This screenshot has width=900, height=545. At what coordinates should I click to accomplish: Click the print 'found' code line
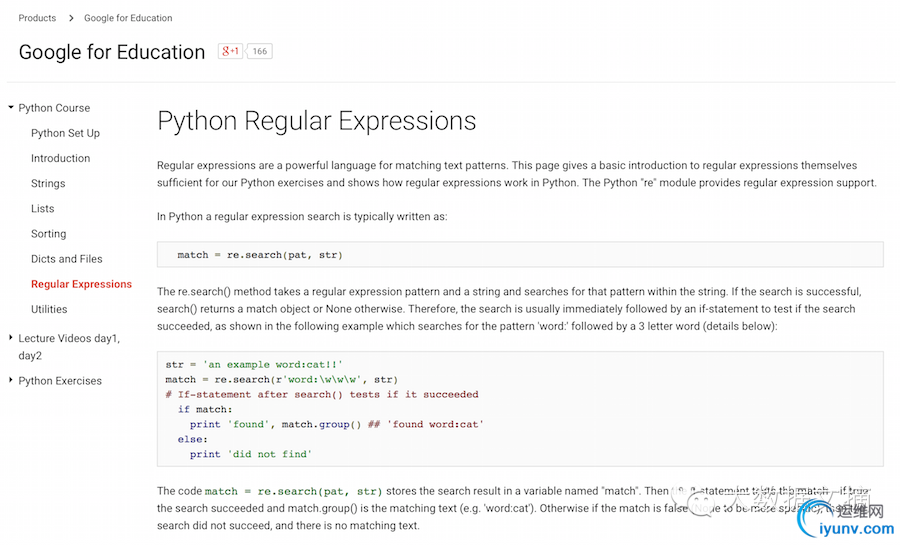click(337, 424)
